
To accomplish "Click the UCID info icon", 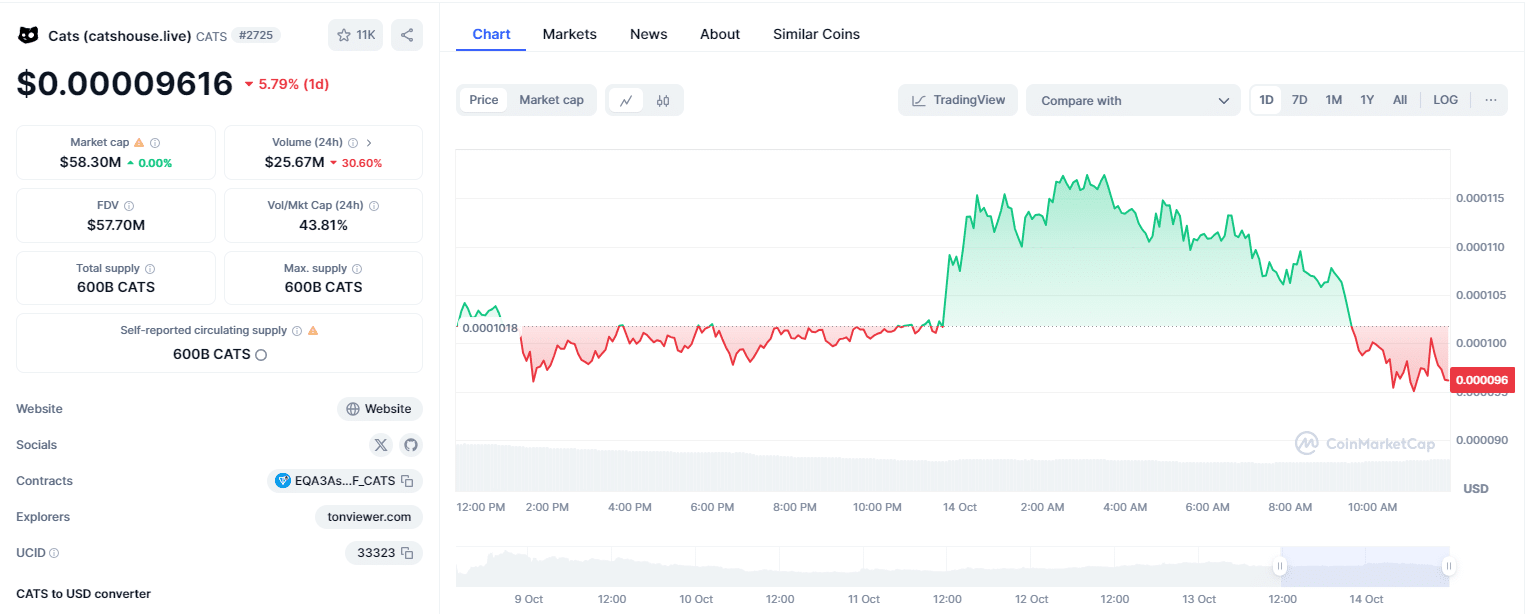I will coord(54,553).
